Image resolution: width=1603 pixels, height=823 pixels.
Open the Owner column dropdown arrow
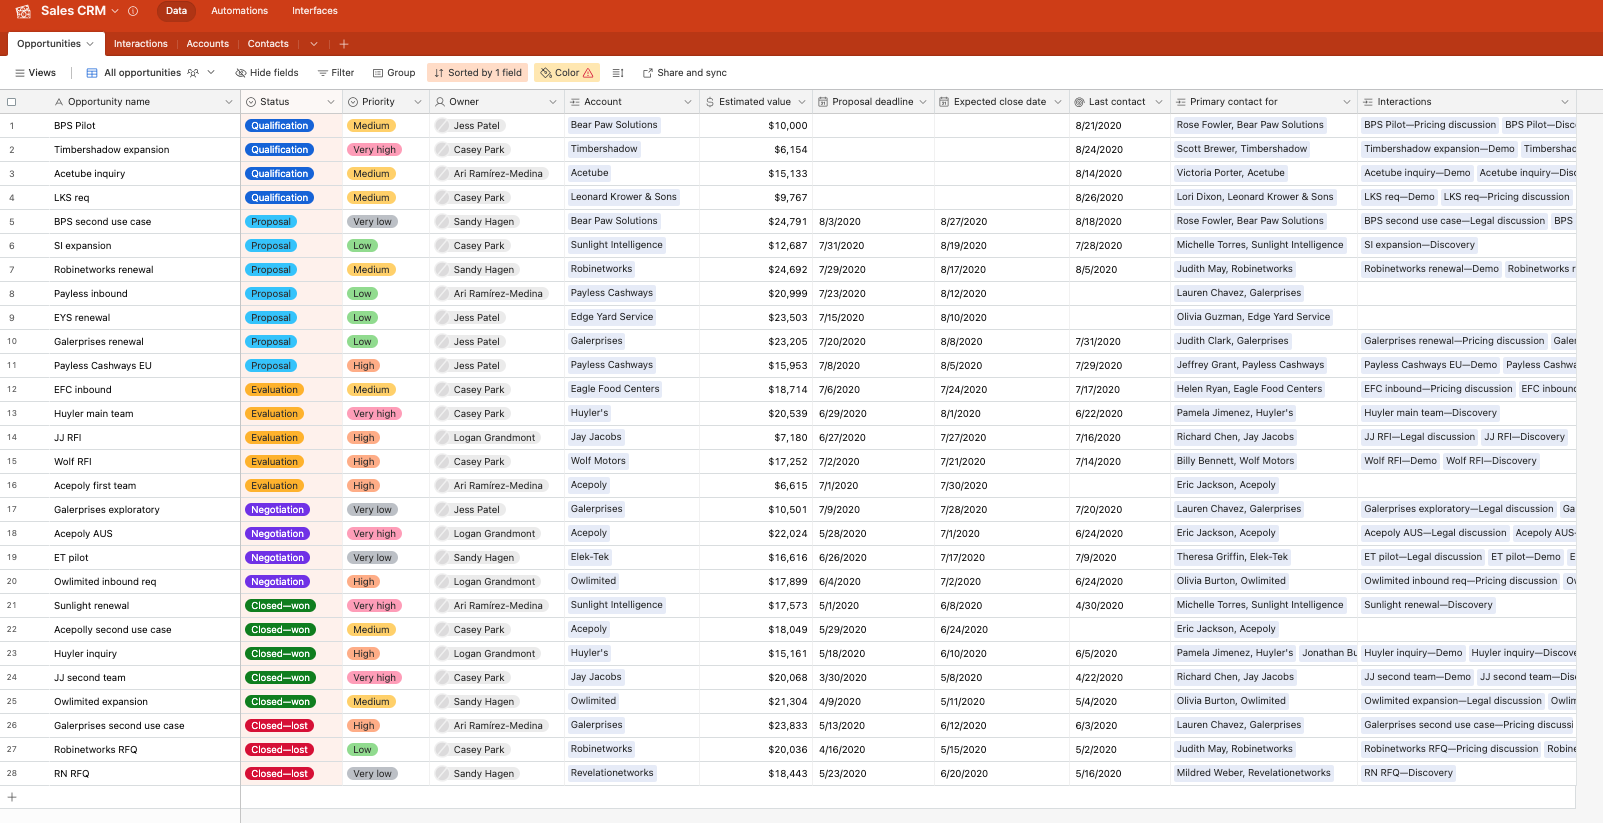(x=553, y=102)
